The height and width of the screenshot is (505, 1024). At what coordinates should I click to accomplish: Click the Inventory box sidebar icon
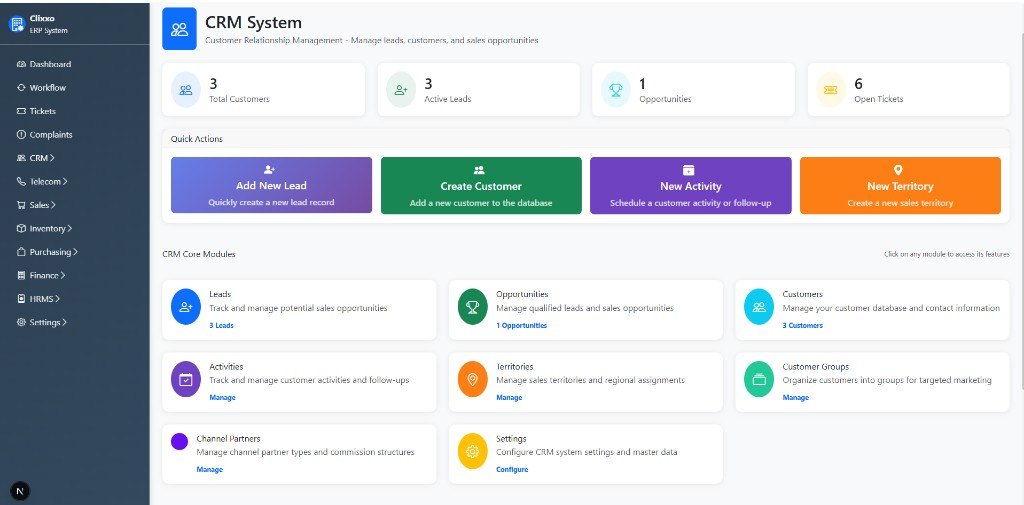point(21,229)
